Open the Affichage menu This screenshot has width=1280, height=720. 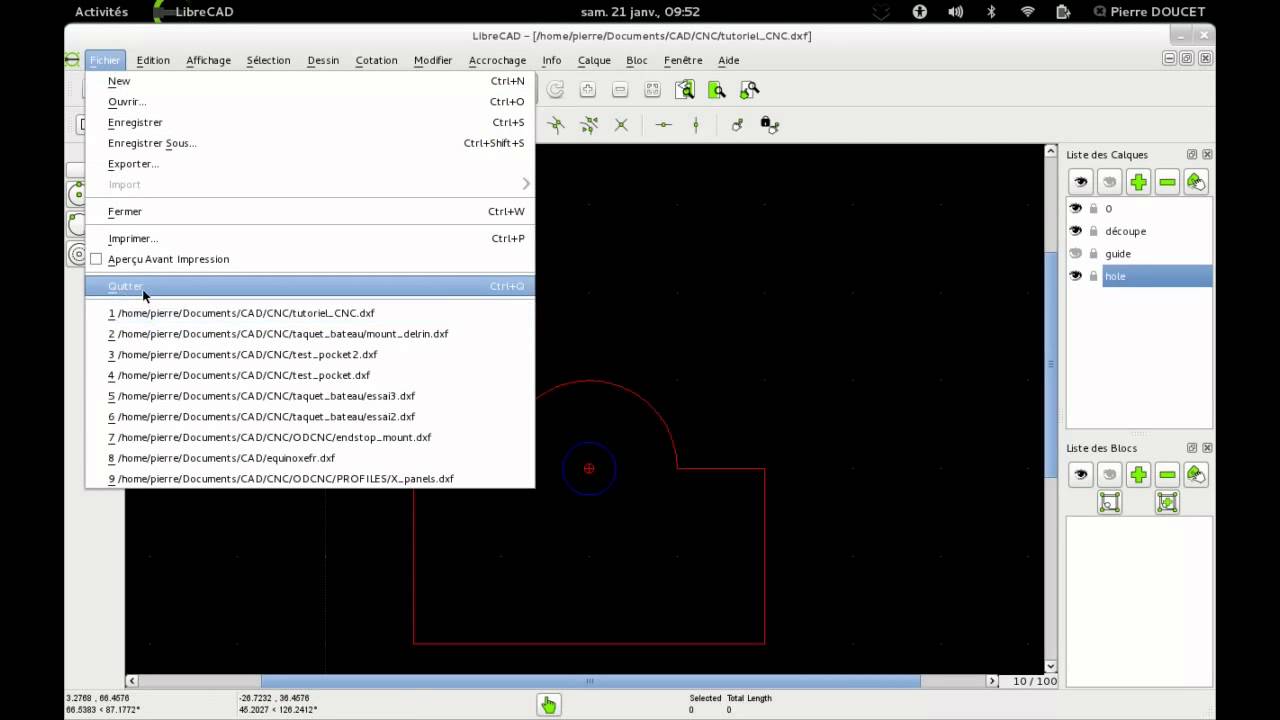pyautogui.click(x=208, y=60)
